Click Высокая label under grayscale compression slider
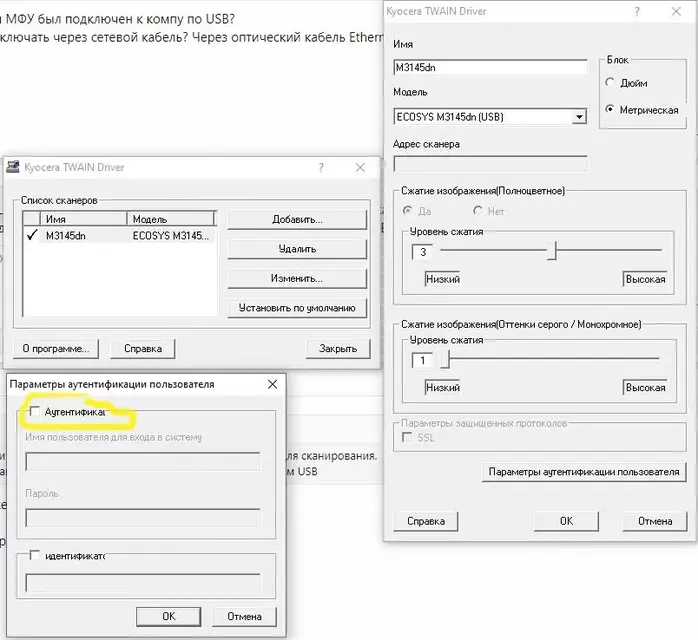The width and height of the screenshot is (698, 640). 645,387
